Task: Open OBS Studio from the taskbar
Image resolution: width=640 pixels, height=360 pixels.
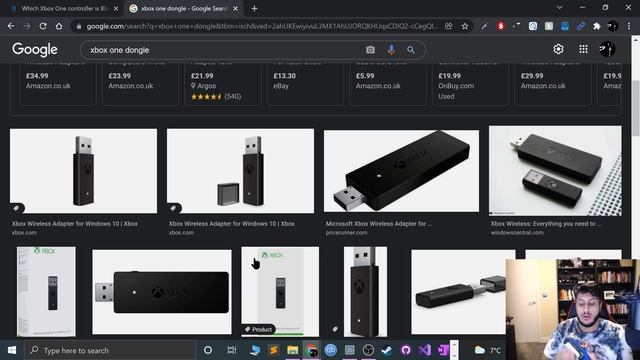Action: [x=368, y=350]
